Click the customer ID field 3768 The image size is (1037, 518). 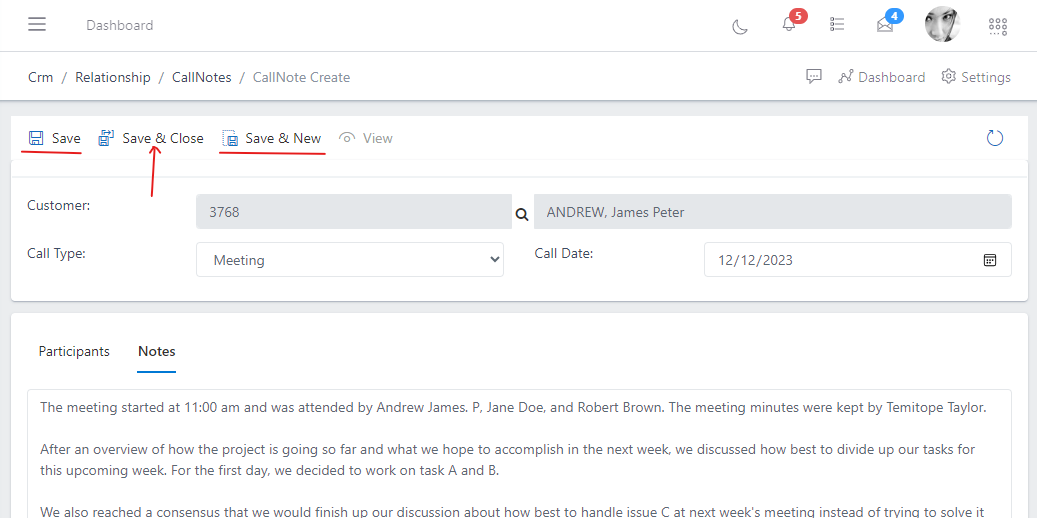click(x=354, y=212)
